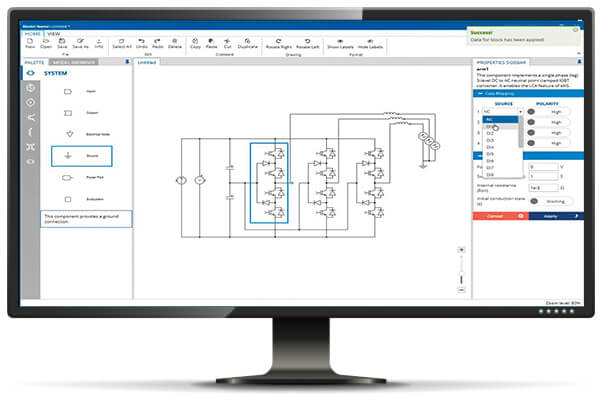This screenshot has height=396, width=602.
Task: Collapse the Gate Mapping section header
Action: tap(528, 94)
